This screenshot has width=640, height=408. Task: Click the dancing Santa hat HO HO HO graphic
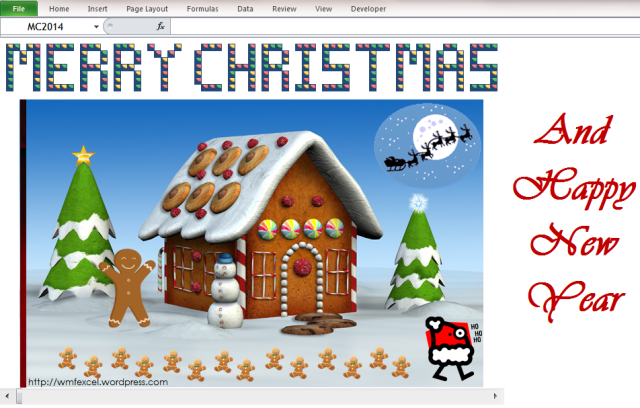453,349
